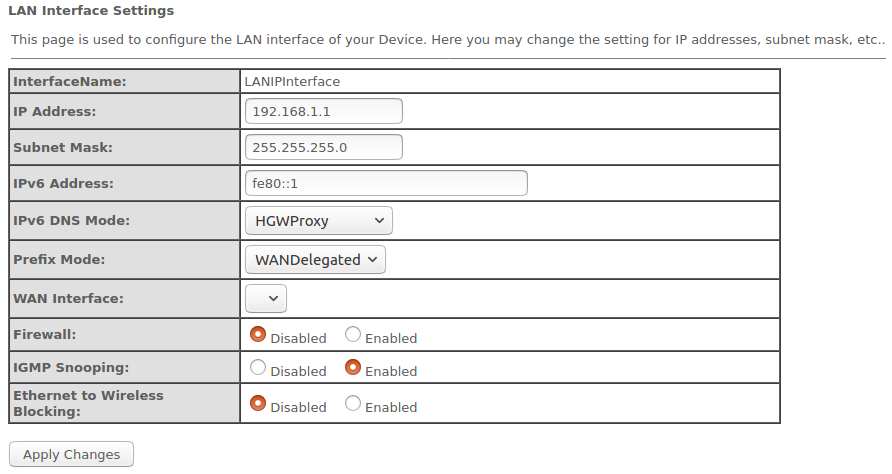Click the Prefix Mode label
The height and width of the screenshot is (474, 892).
point(59,259)
